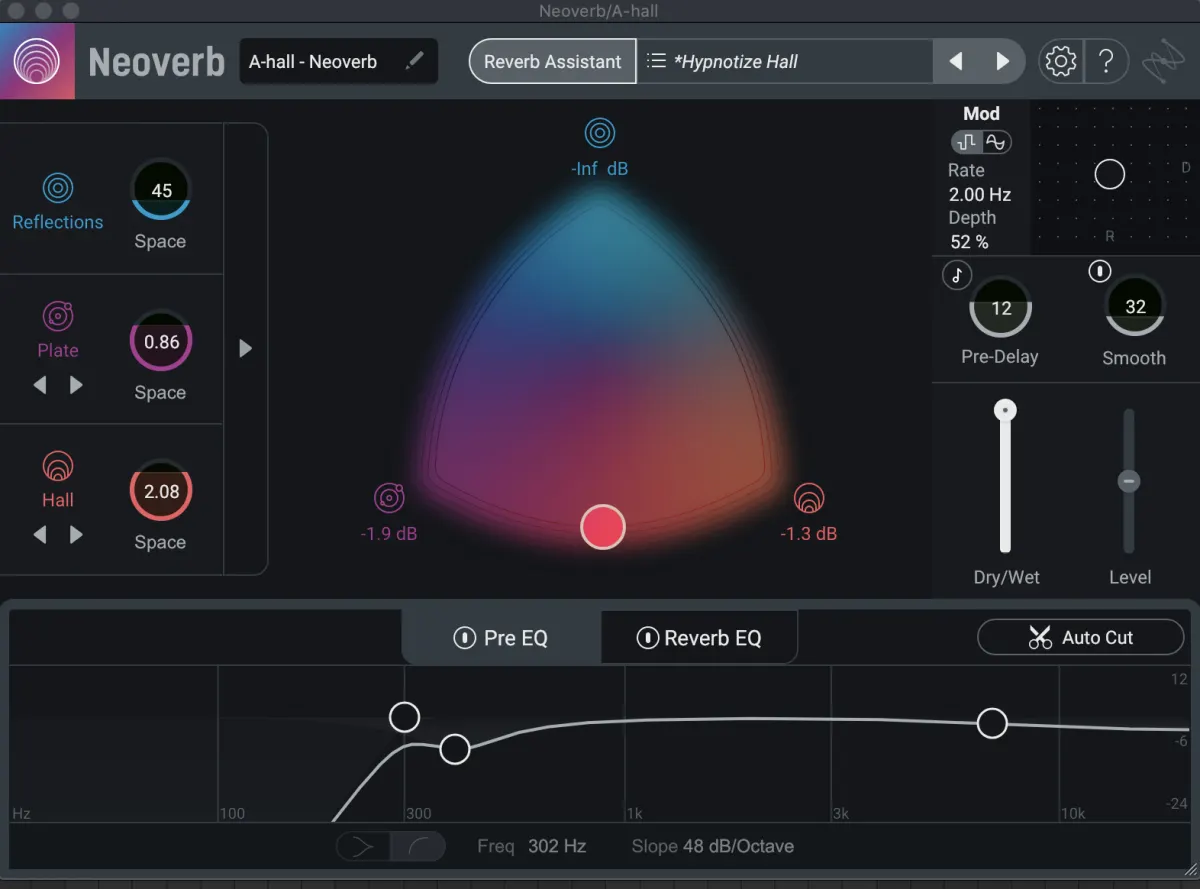Adjust the Pre-Delay knob at 12

pos(1001,308)
